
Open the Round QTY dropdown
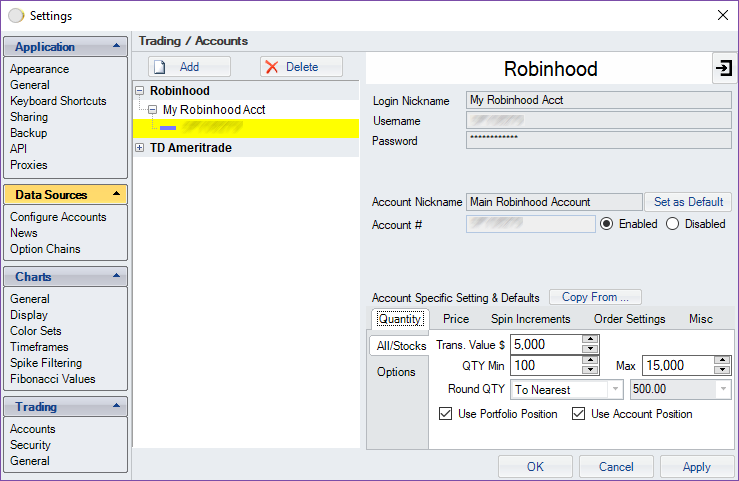615,390
